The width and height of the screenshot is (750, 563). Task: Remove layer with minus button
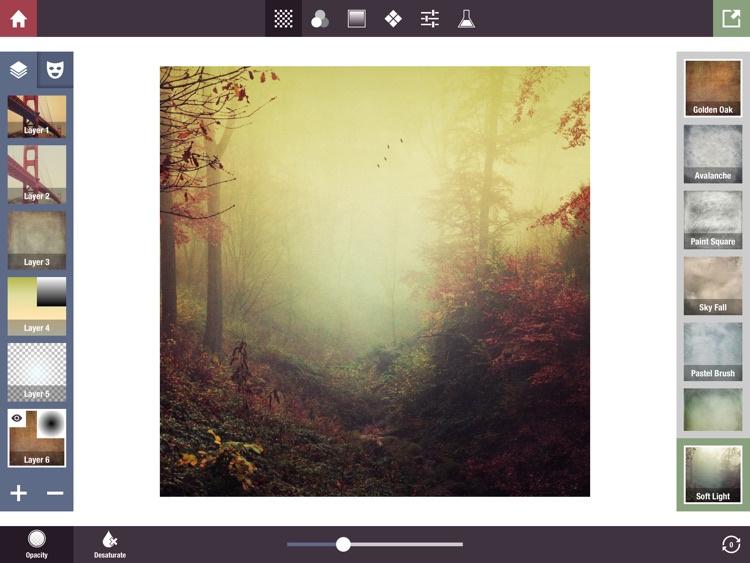coord(55,493)
